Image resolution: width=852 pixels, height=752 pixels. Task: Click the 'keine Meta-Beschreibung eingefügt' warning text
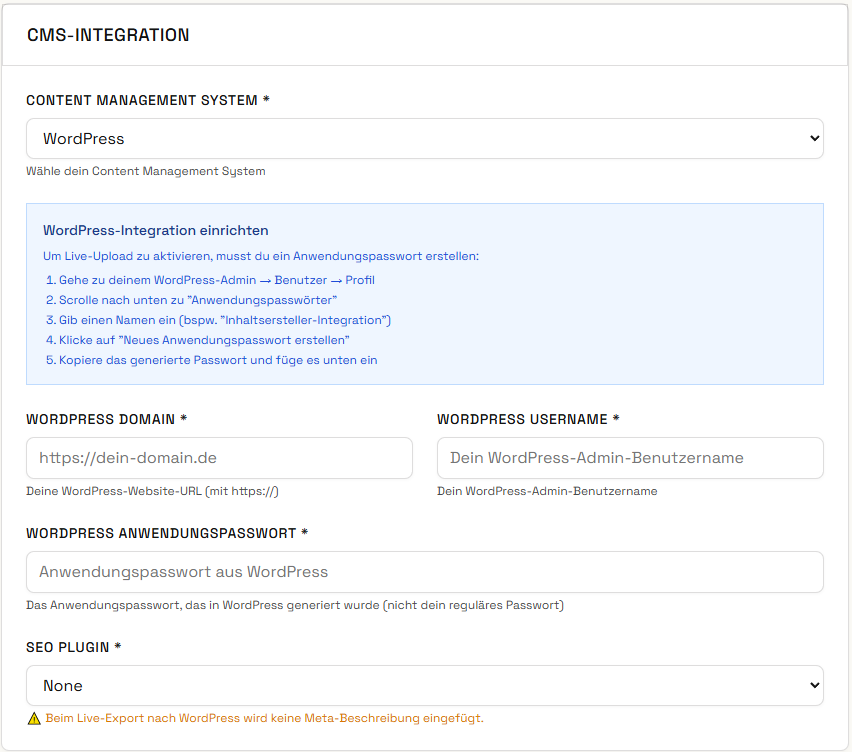[x=264, y=718]
